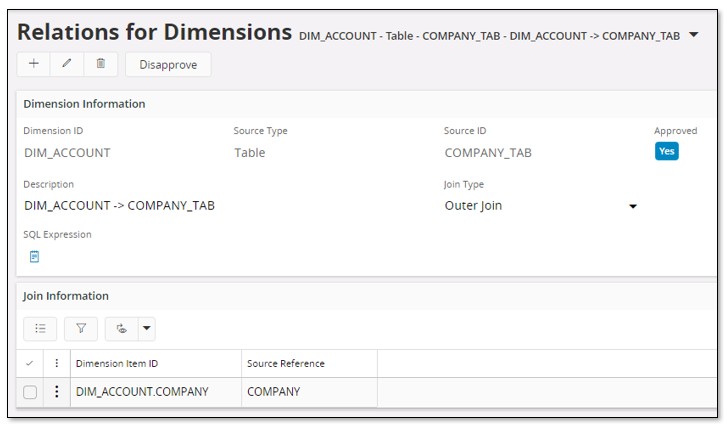Viewport: 724px width, 424px height.
Task: Click the pencil edit icon
Action: pyautogui.click(x=67, y=64)
